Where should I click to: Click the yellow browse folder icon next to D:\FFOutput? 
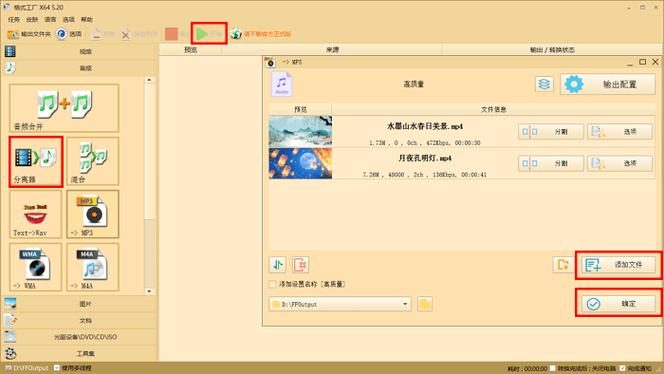[425, 304]
